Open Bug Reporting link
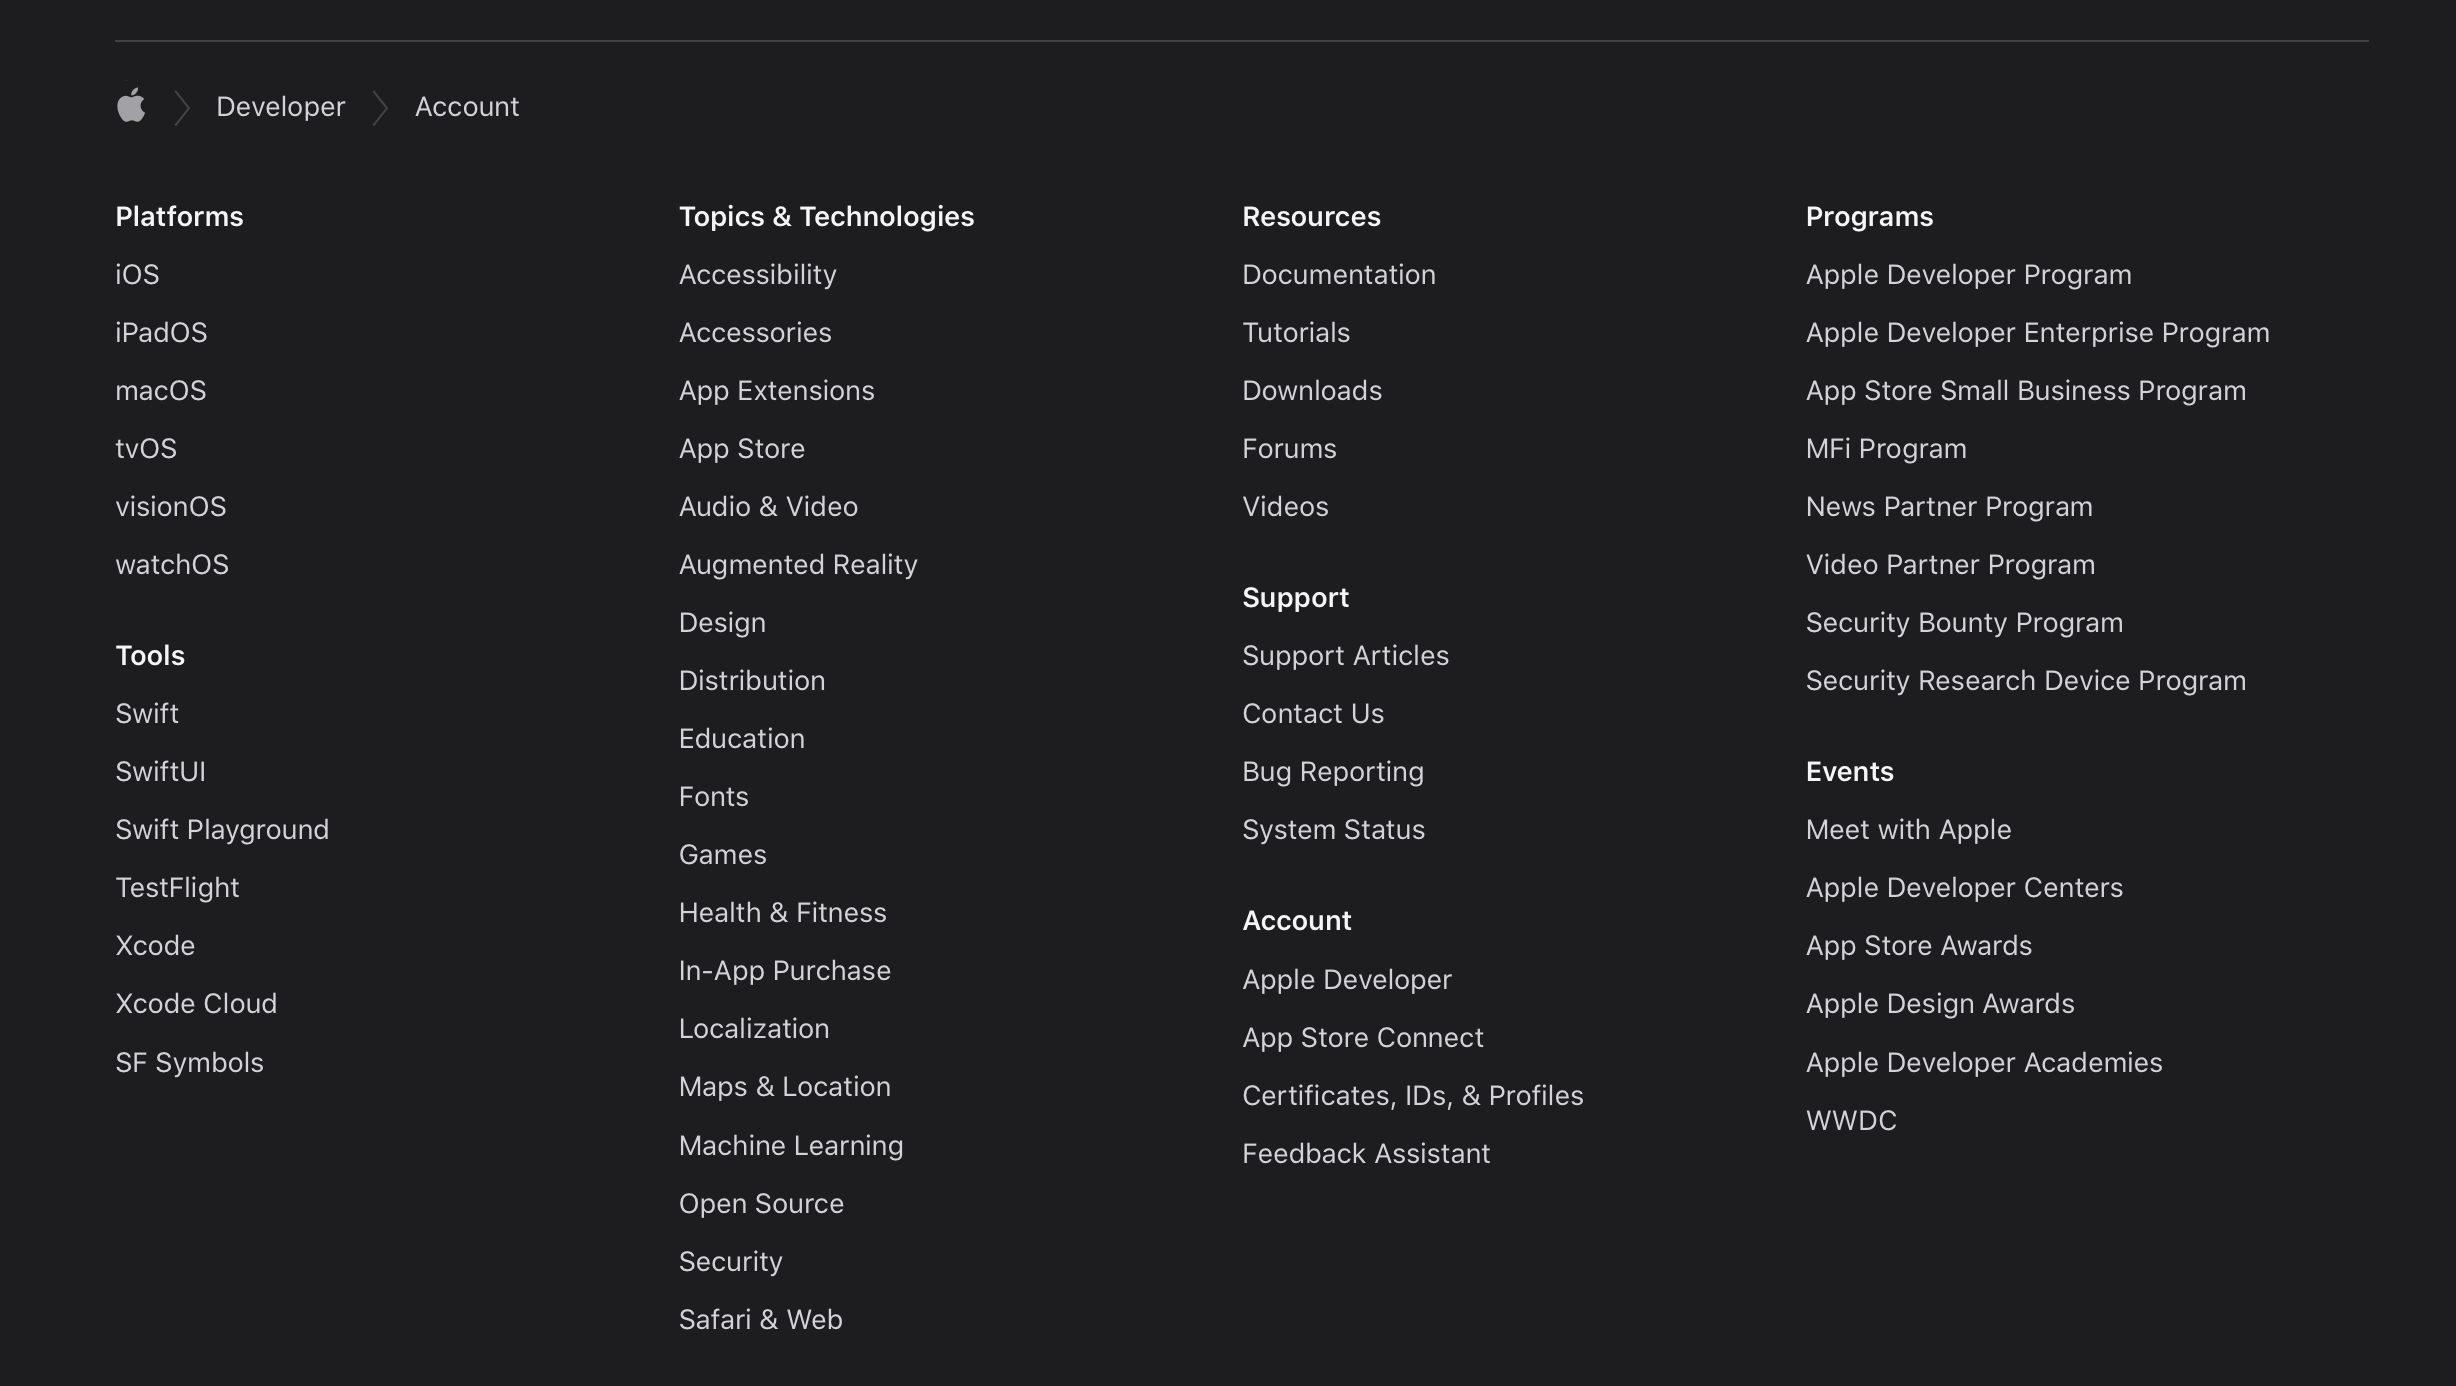Screen dimensions: 2456x1386 click(x=1333, y=771)
